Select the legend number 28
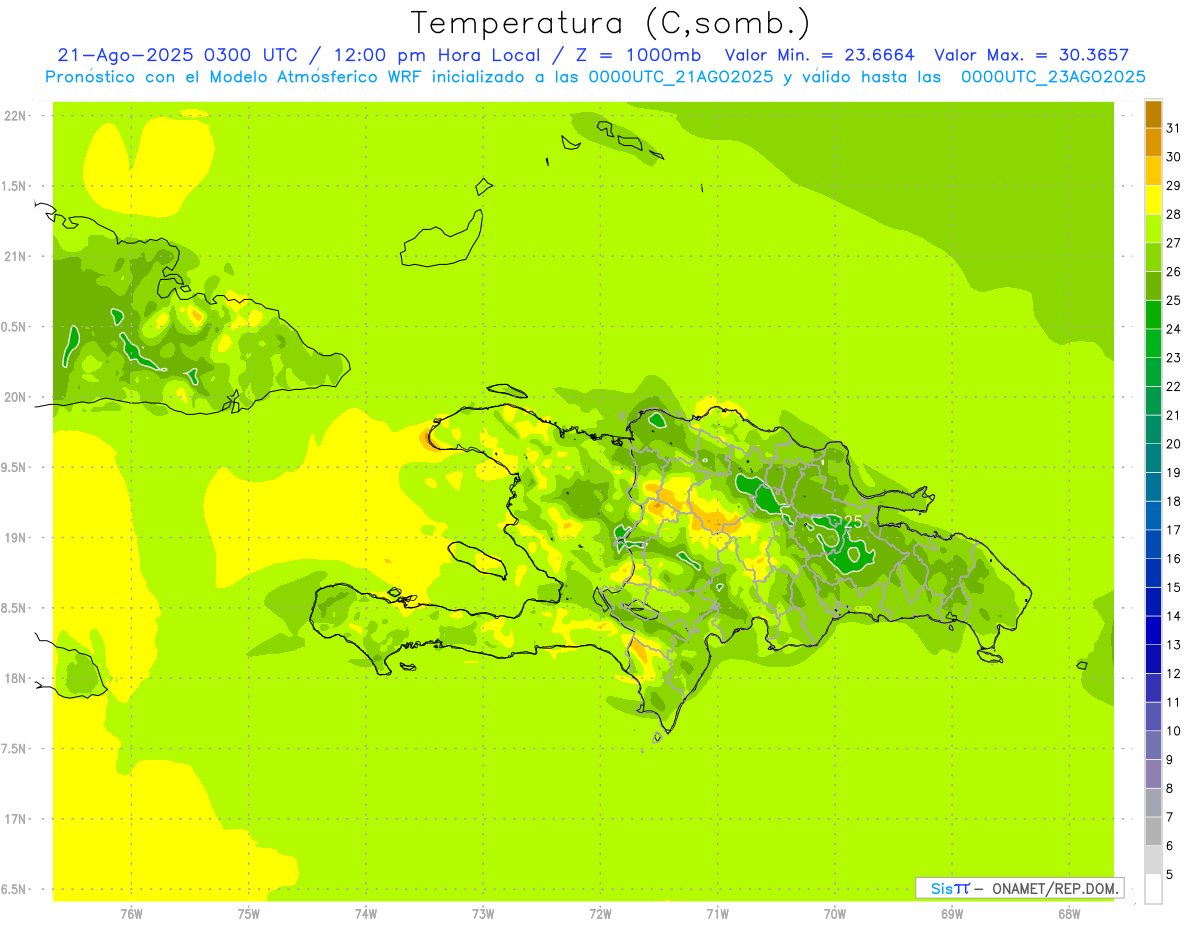Viewport: 1200px width, 927px height. pyautogui.click(x=1174, y=214)
